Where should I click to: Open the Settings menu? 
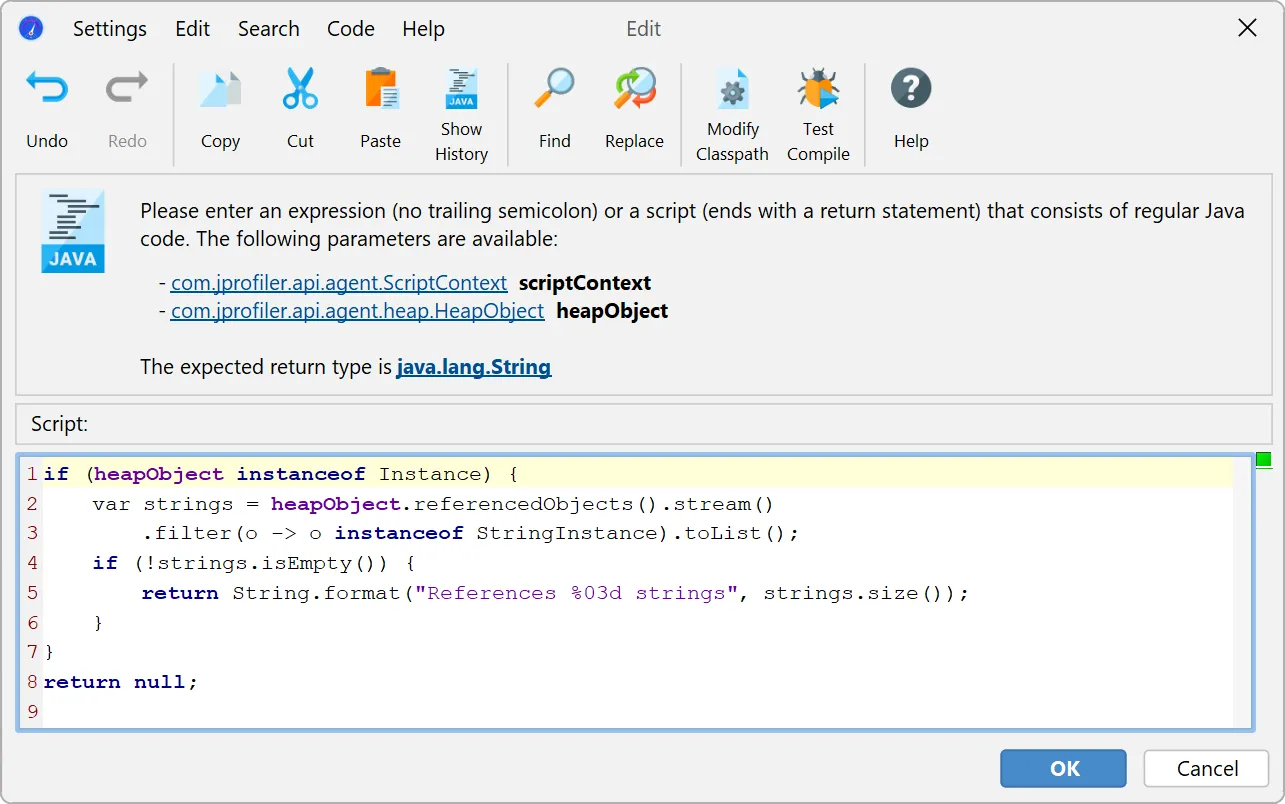tap(110, 29)
